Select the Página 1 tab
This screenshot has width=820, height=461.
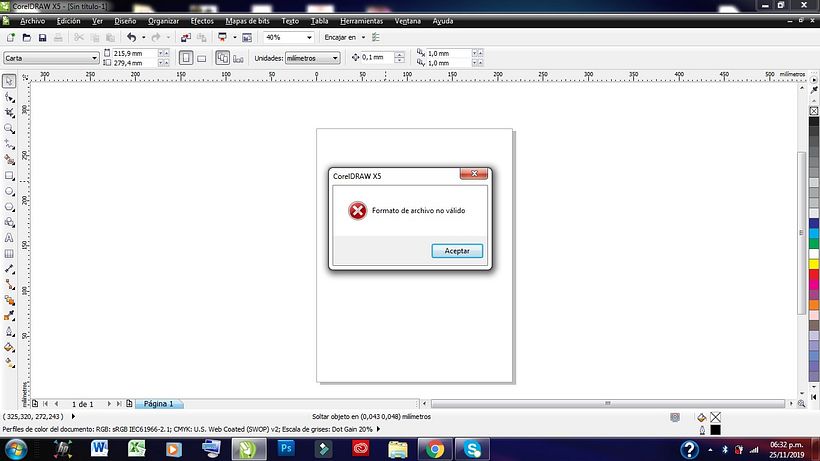coord(158,404)
